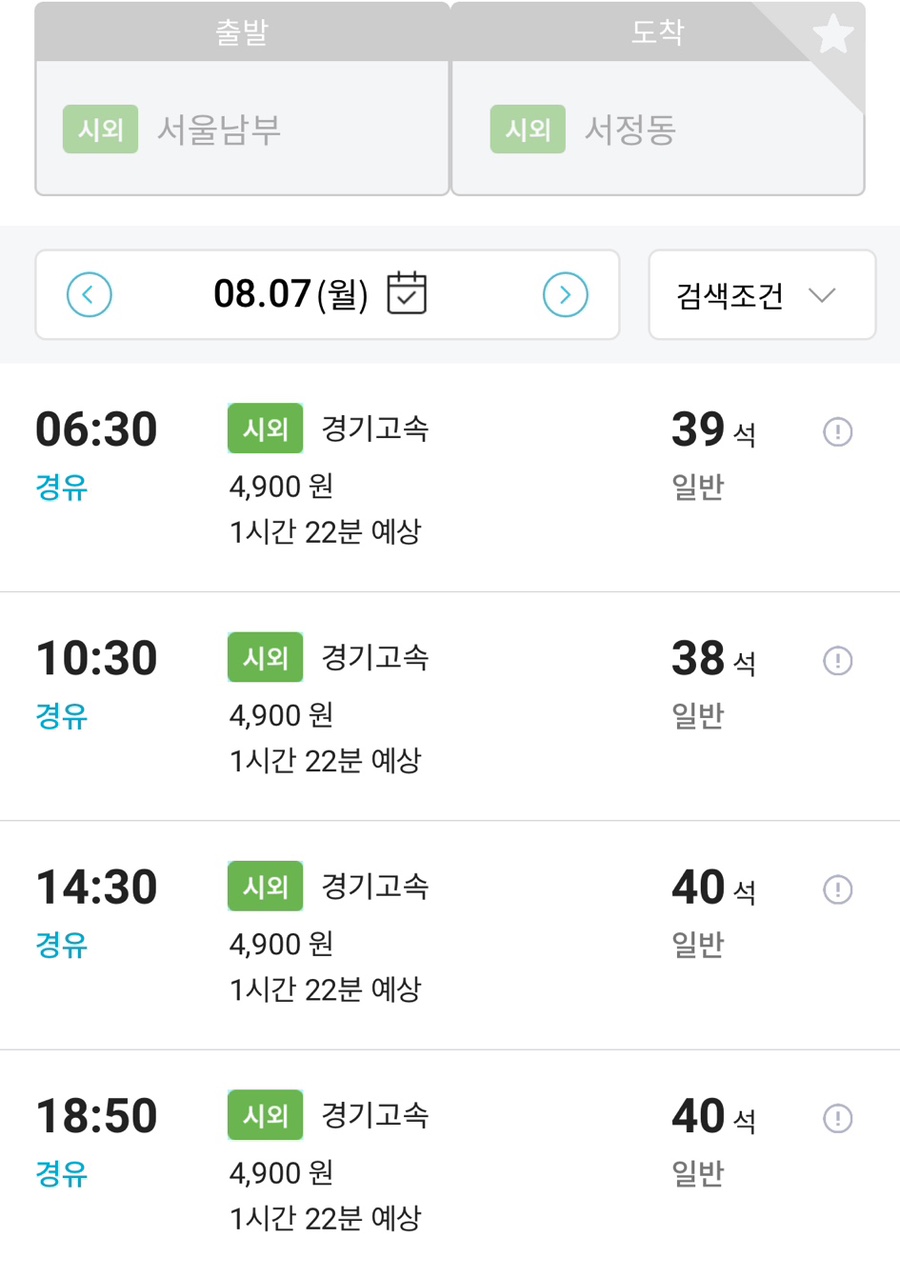Click the 출발 tab header
900x1277 pixels.
click(x=242, y=32)
